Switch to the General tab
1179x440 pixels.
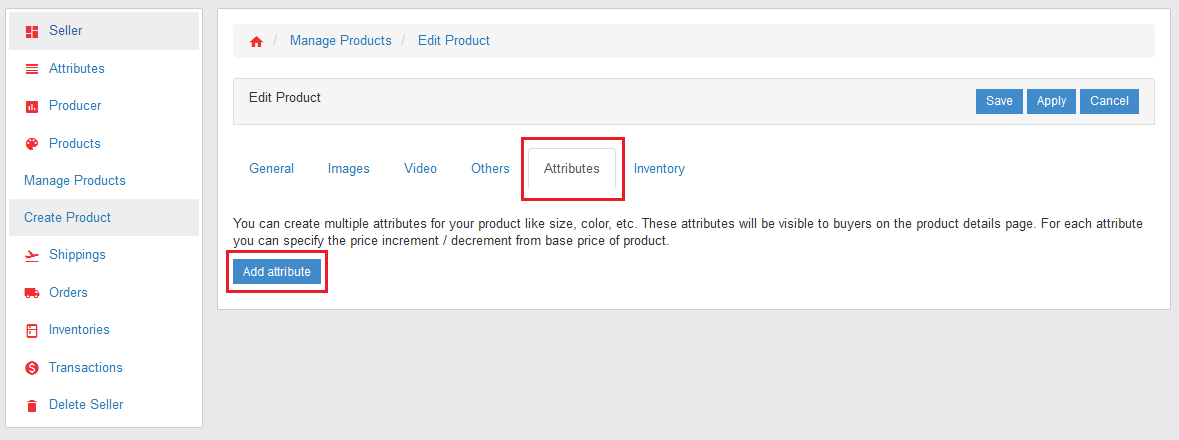271,169
